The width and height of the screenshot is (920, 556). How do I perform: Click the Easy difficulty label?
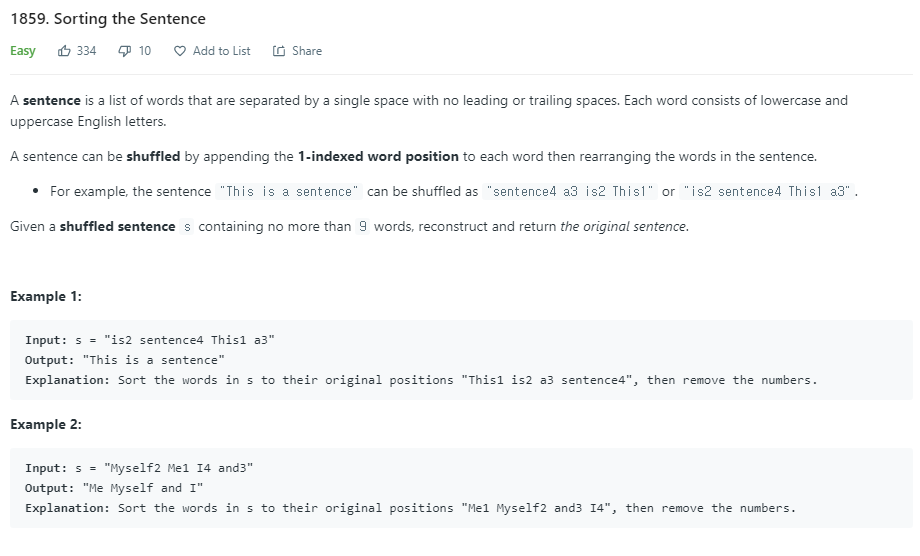[x=23, y=51]
